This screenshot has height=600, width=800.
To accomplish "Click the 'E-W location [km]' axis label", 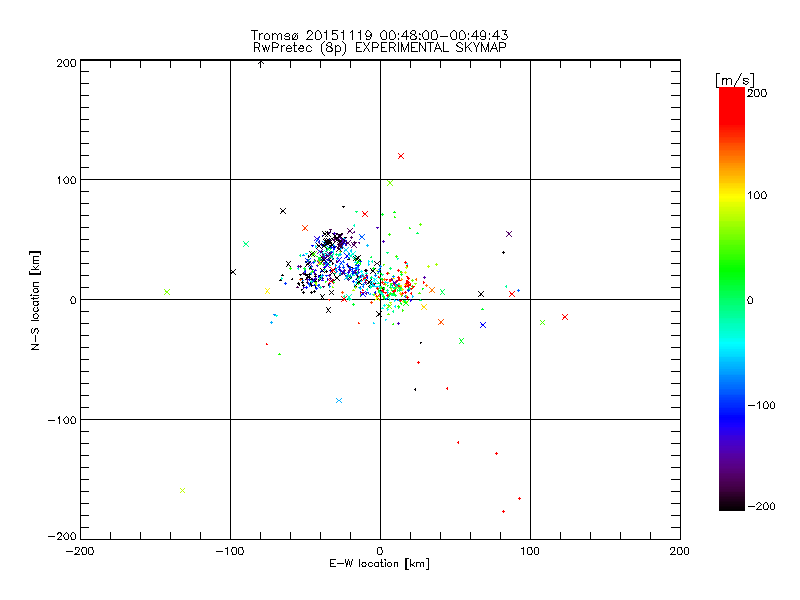I will pos(379,564).
